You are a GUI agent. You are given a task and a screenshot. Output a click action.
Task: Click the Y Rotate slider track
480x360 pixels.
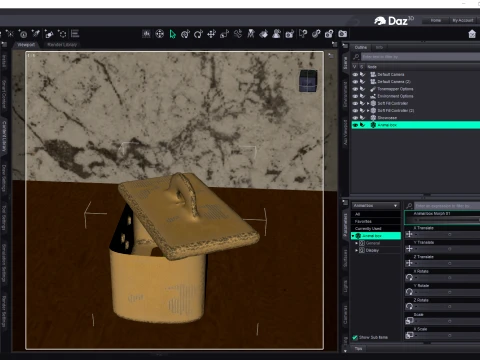tap(447, 292)
